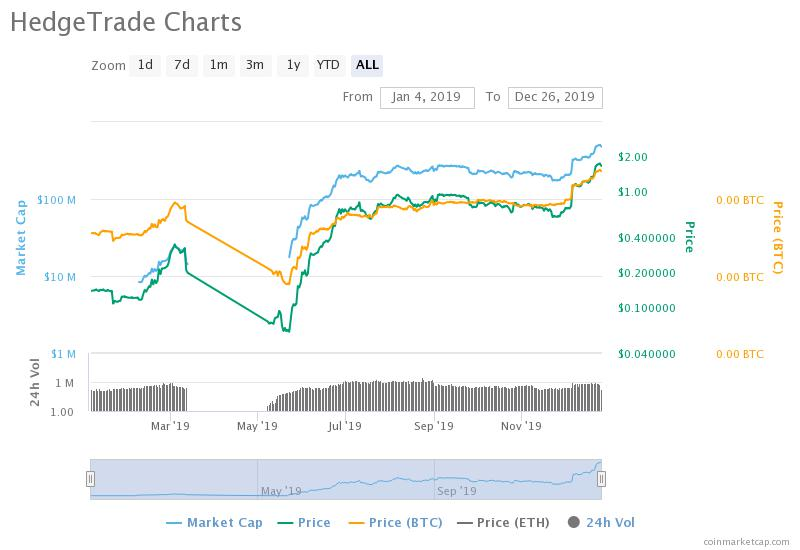Click the $1 M market cap axis label
The width and height of the screenshot is (800, 550).
63,354
